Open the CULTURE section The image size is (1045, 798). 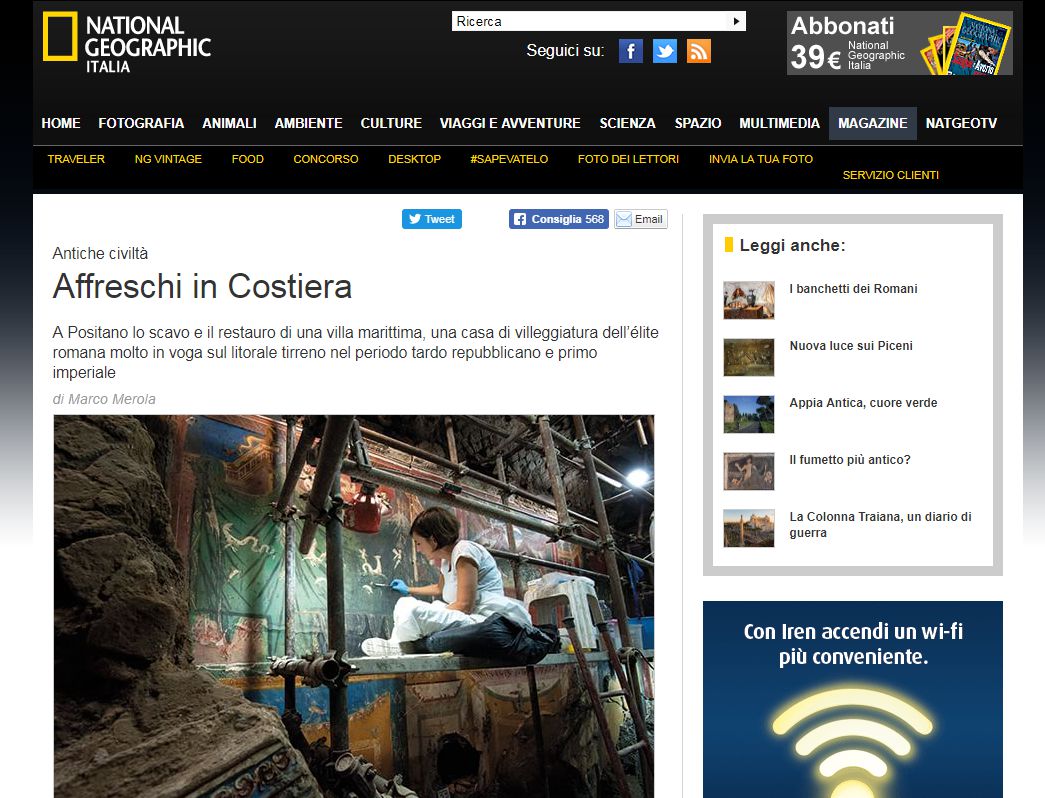[391, 123]
